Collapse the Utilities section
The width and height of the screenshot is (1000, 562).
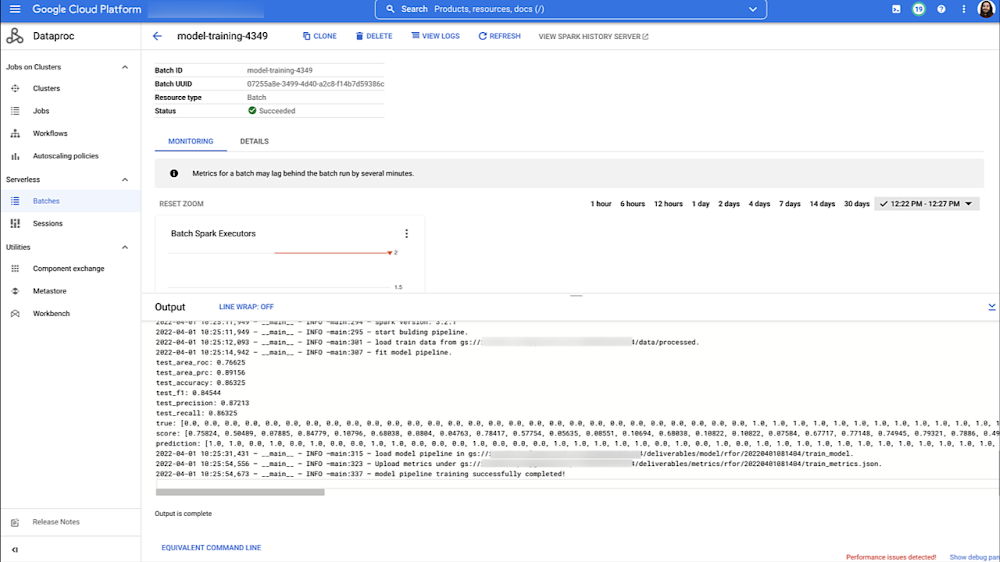(x=125, y=248)
